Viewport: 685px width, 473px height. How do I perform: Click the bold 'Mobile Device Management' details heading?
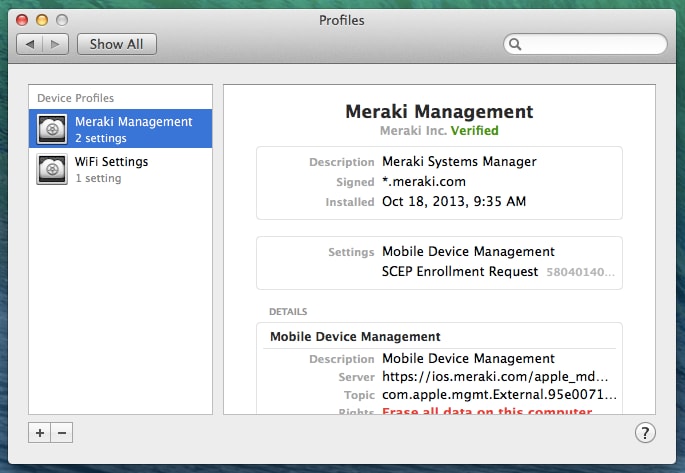355,337
